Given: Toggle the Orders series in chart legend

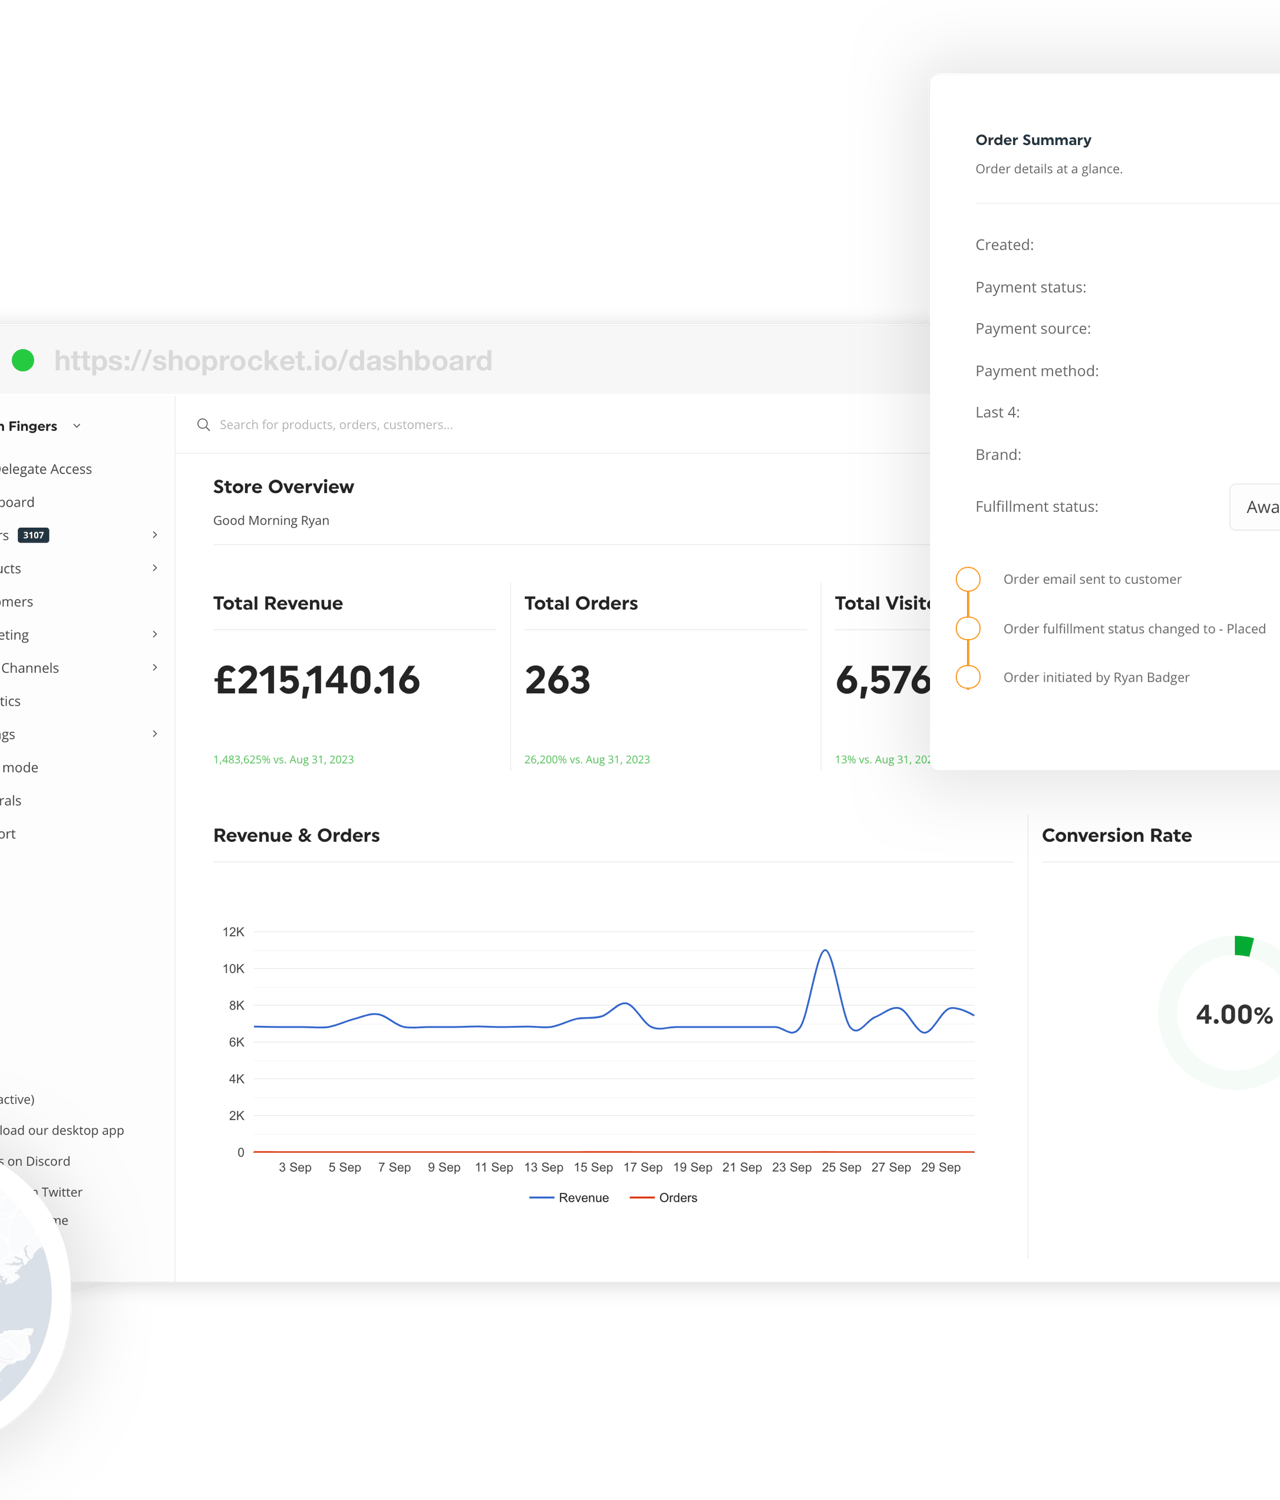Looking at the screenshot, I should point(664,1198).
